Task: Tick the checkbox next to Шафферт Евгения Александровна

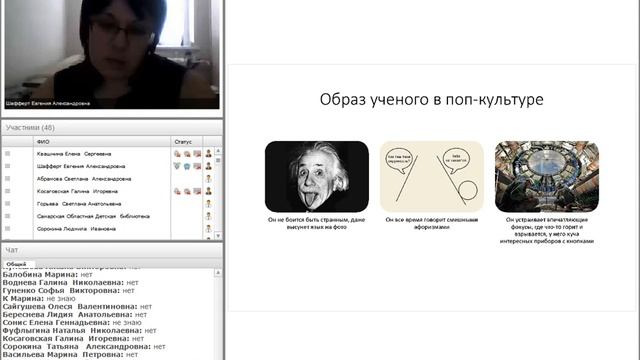Action: point(7,166)
